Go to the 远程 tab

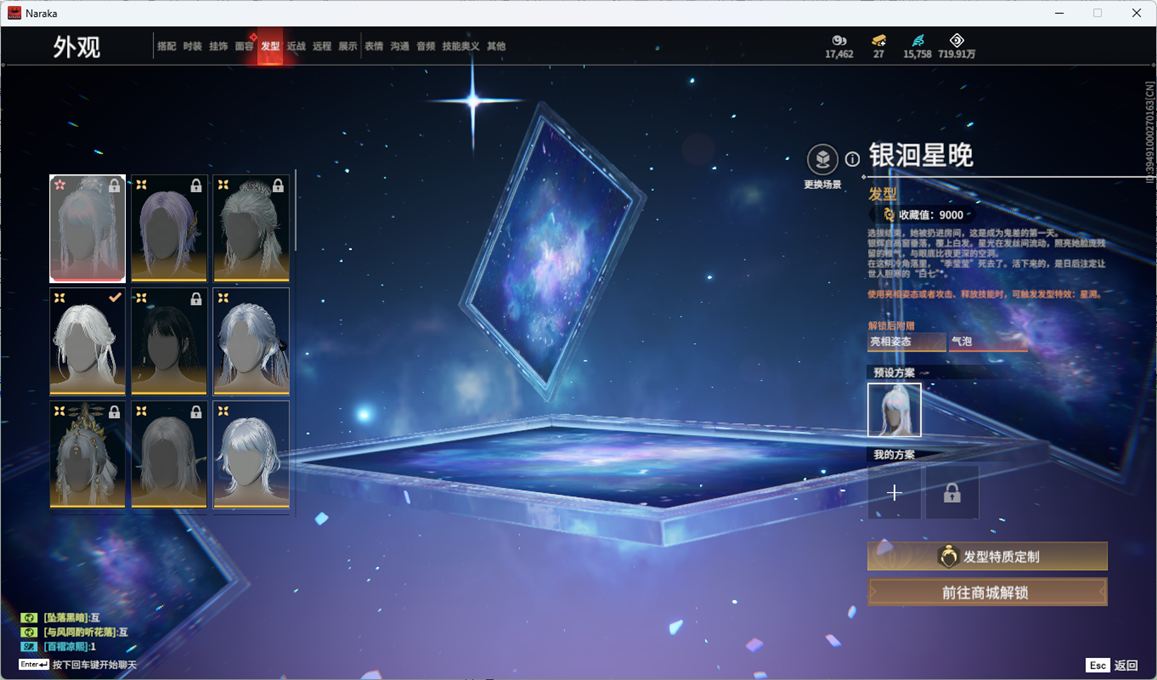pos(322,46)
